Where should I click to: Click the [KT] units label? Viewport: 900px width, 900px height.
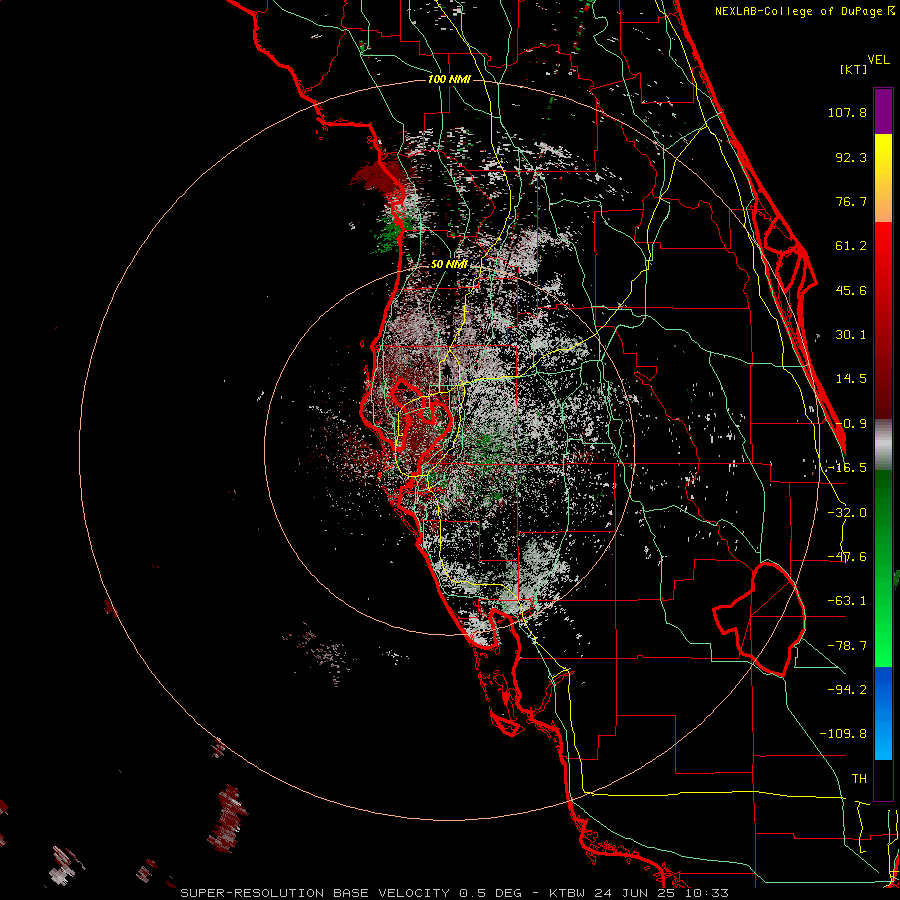(854, 69)
